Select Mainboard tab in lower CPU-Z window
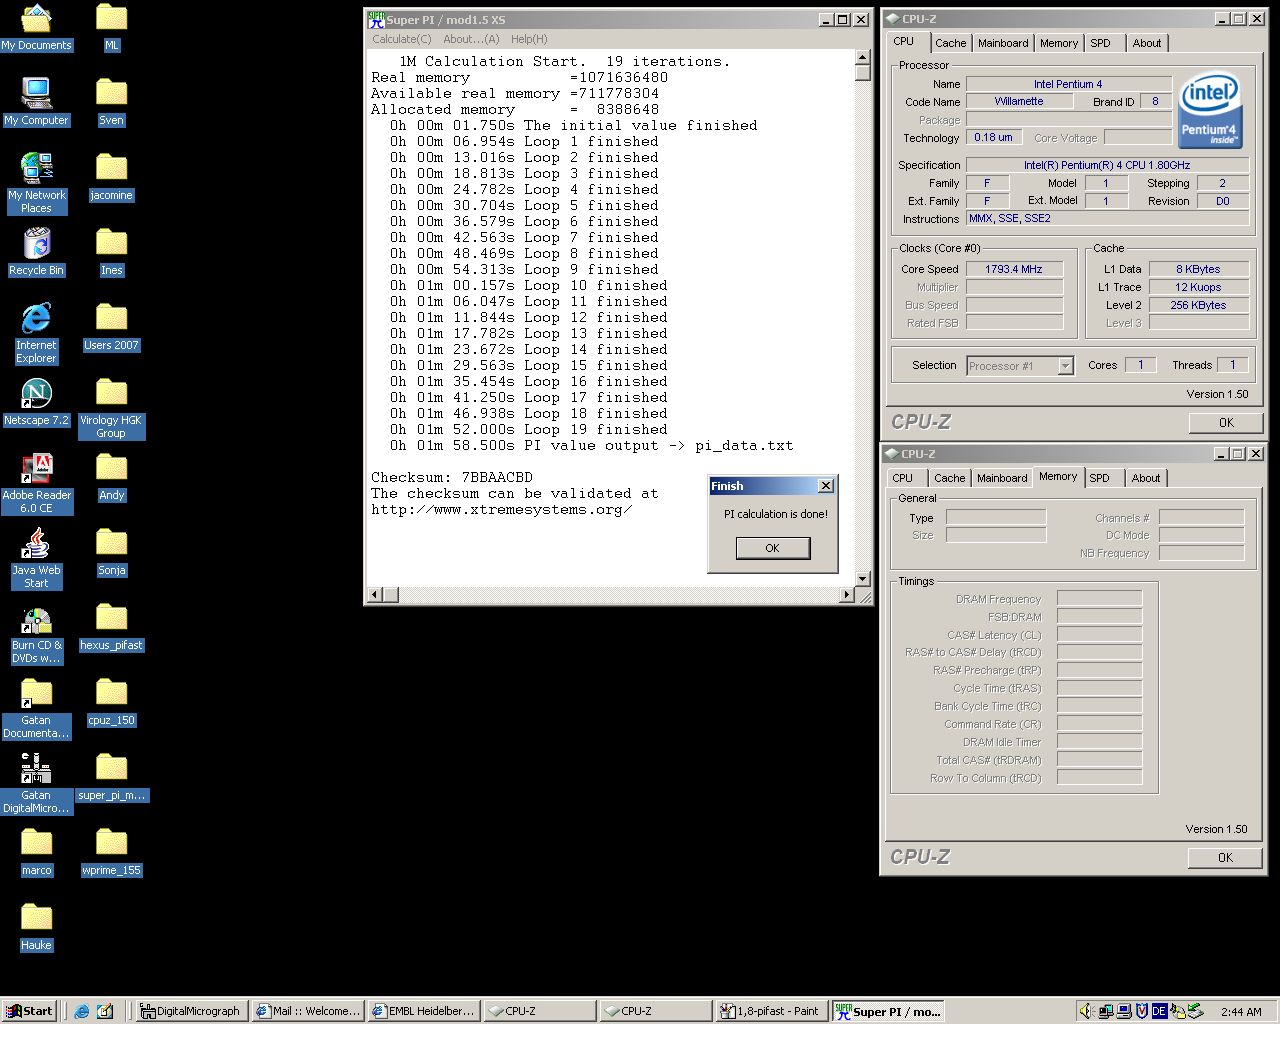This screenshot has height=1042, width=1280. pos(1002,478)
